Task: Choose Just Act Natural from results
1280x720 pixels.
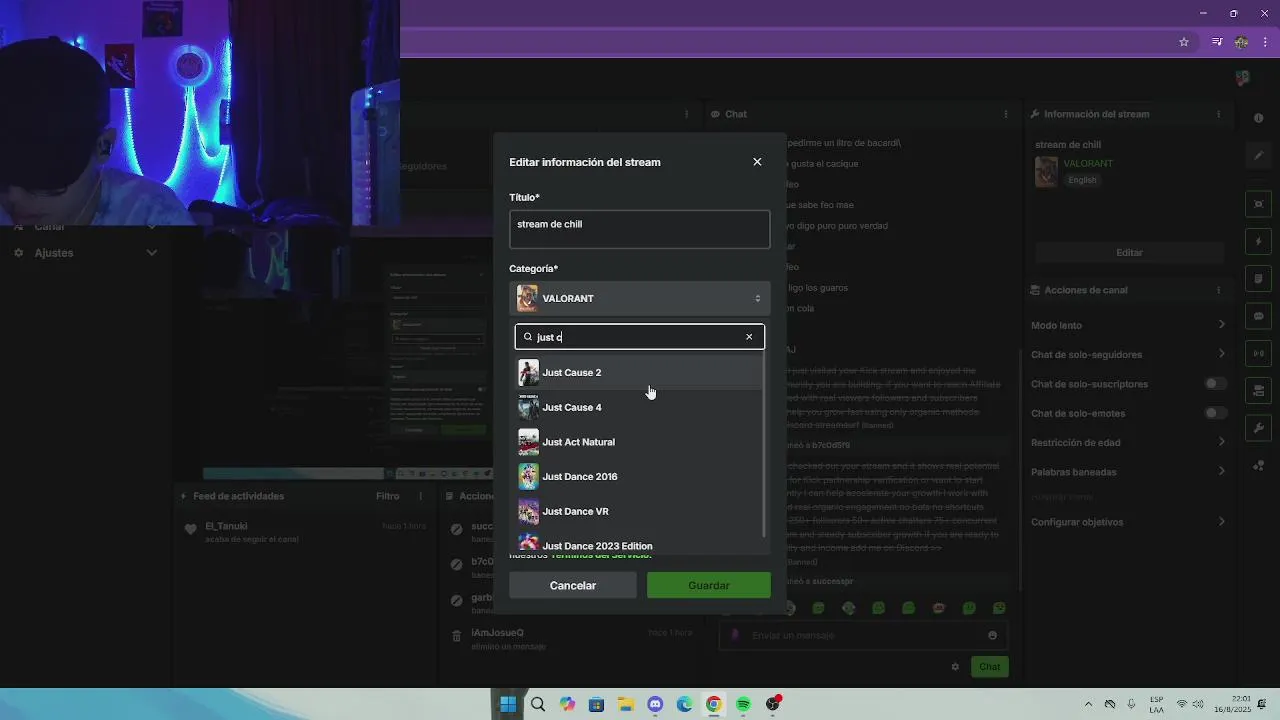Action: [x=640, y=442]
